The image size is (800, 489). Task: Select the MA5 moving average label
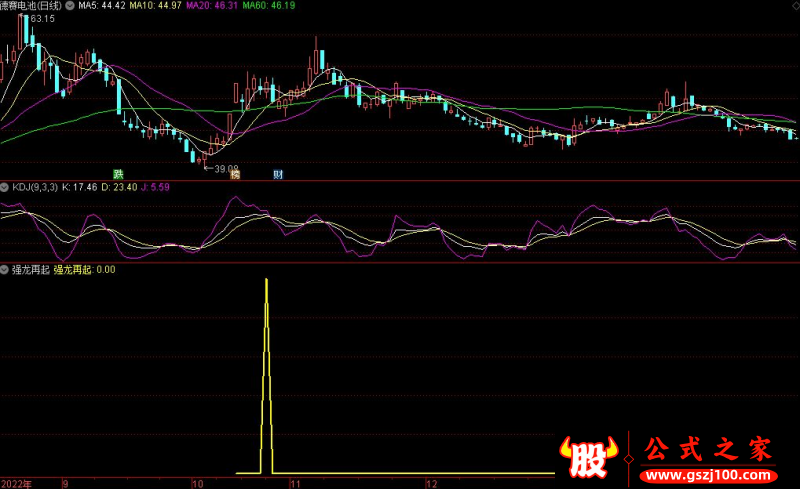tap(104, 6)
